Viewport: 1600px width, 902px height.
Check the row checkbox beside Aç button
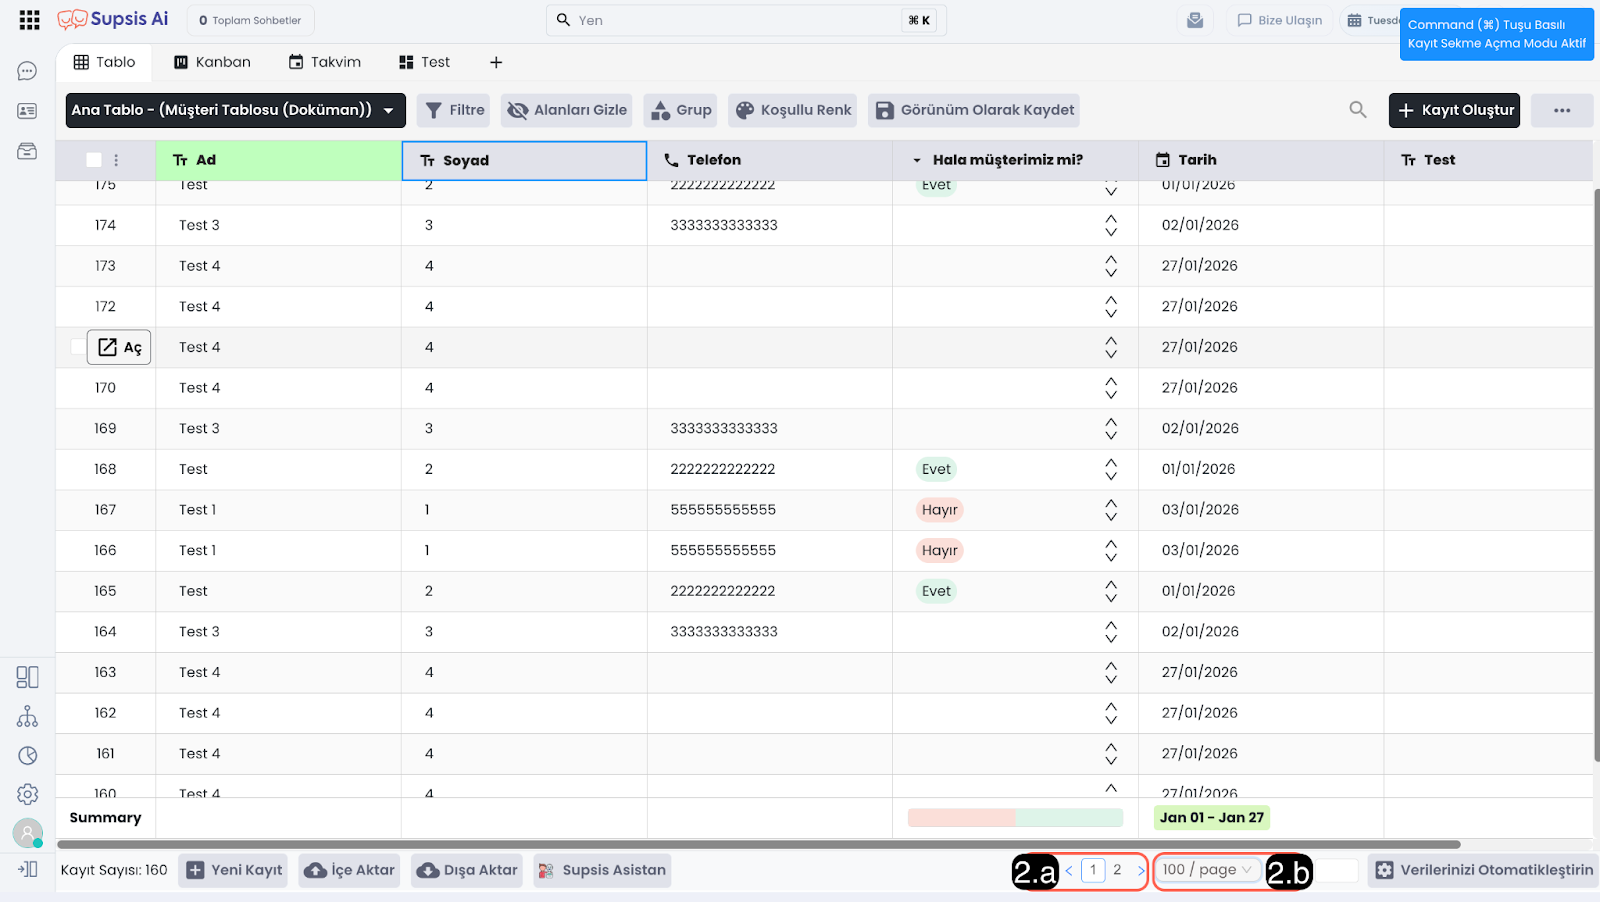(77, 347)
